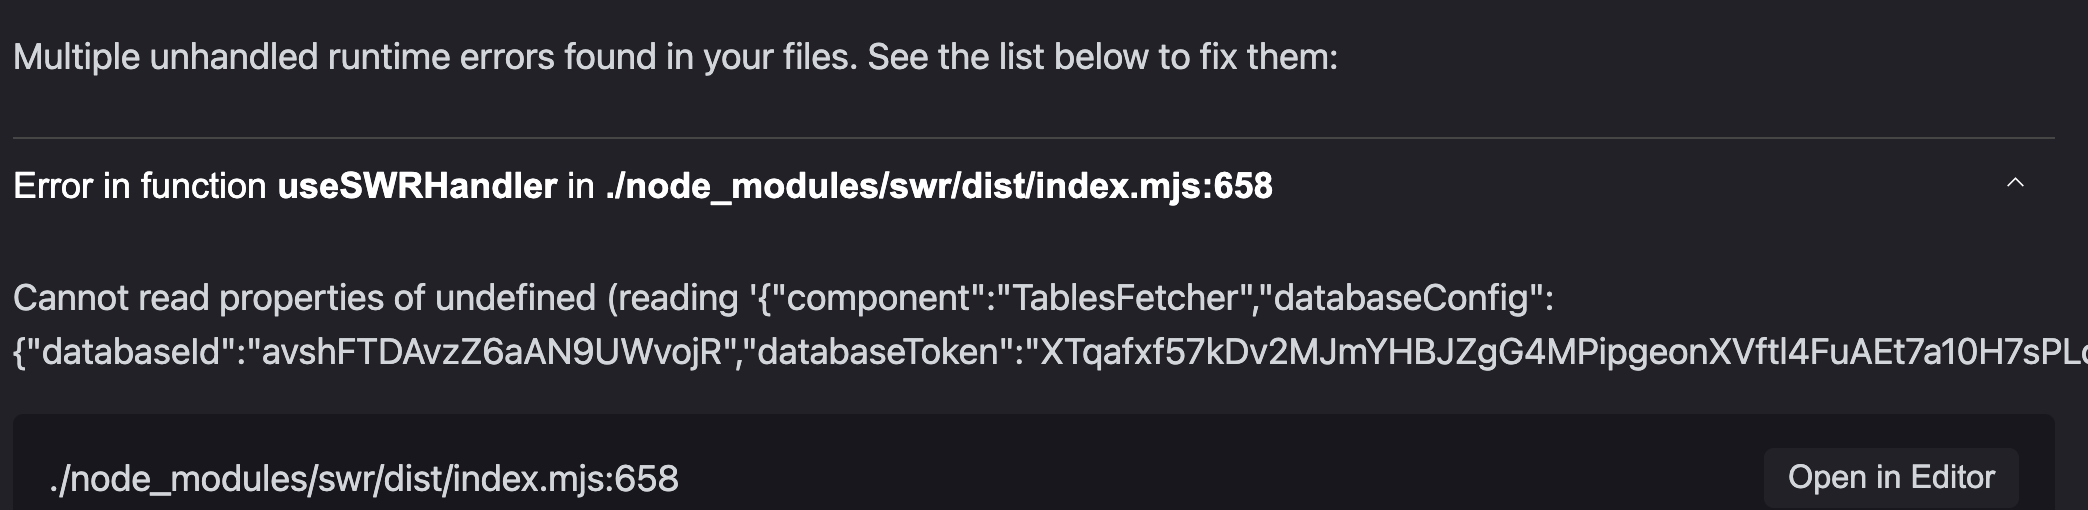This screenshot has width=2088, height=510.
Task: Click the "databaseToken" key text
Action: point(878,352)
